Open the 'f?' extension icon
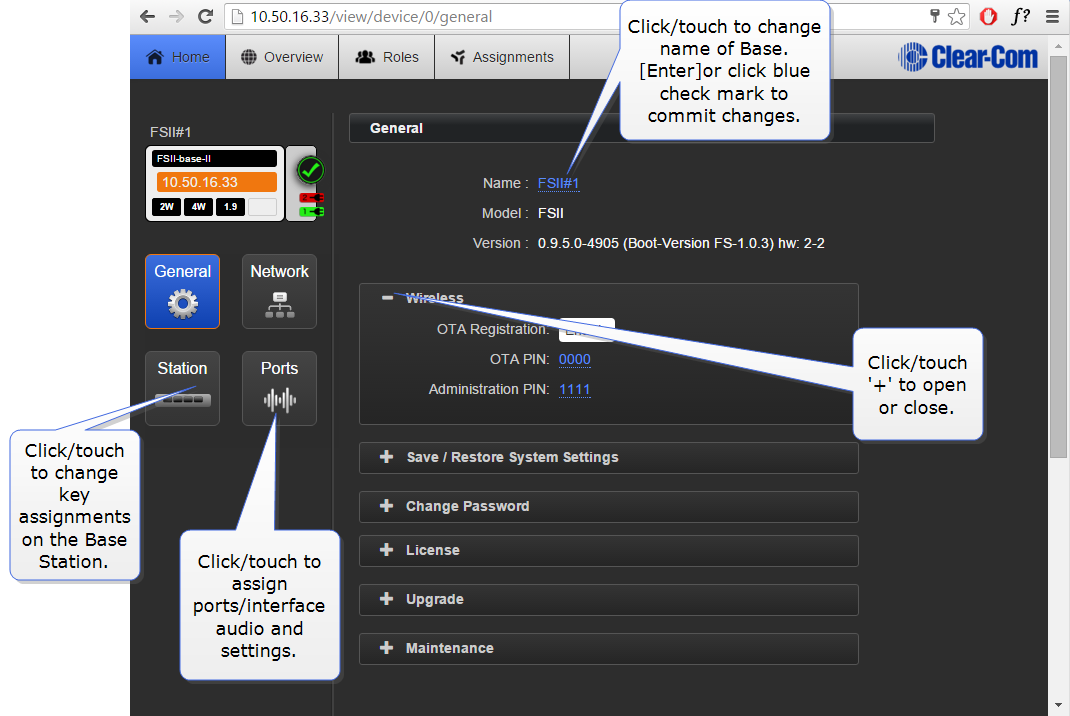Screen dimensions: 1070x716 pos(1021,16)
